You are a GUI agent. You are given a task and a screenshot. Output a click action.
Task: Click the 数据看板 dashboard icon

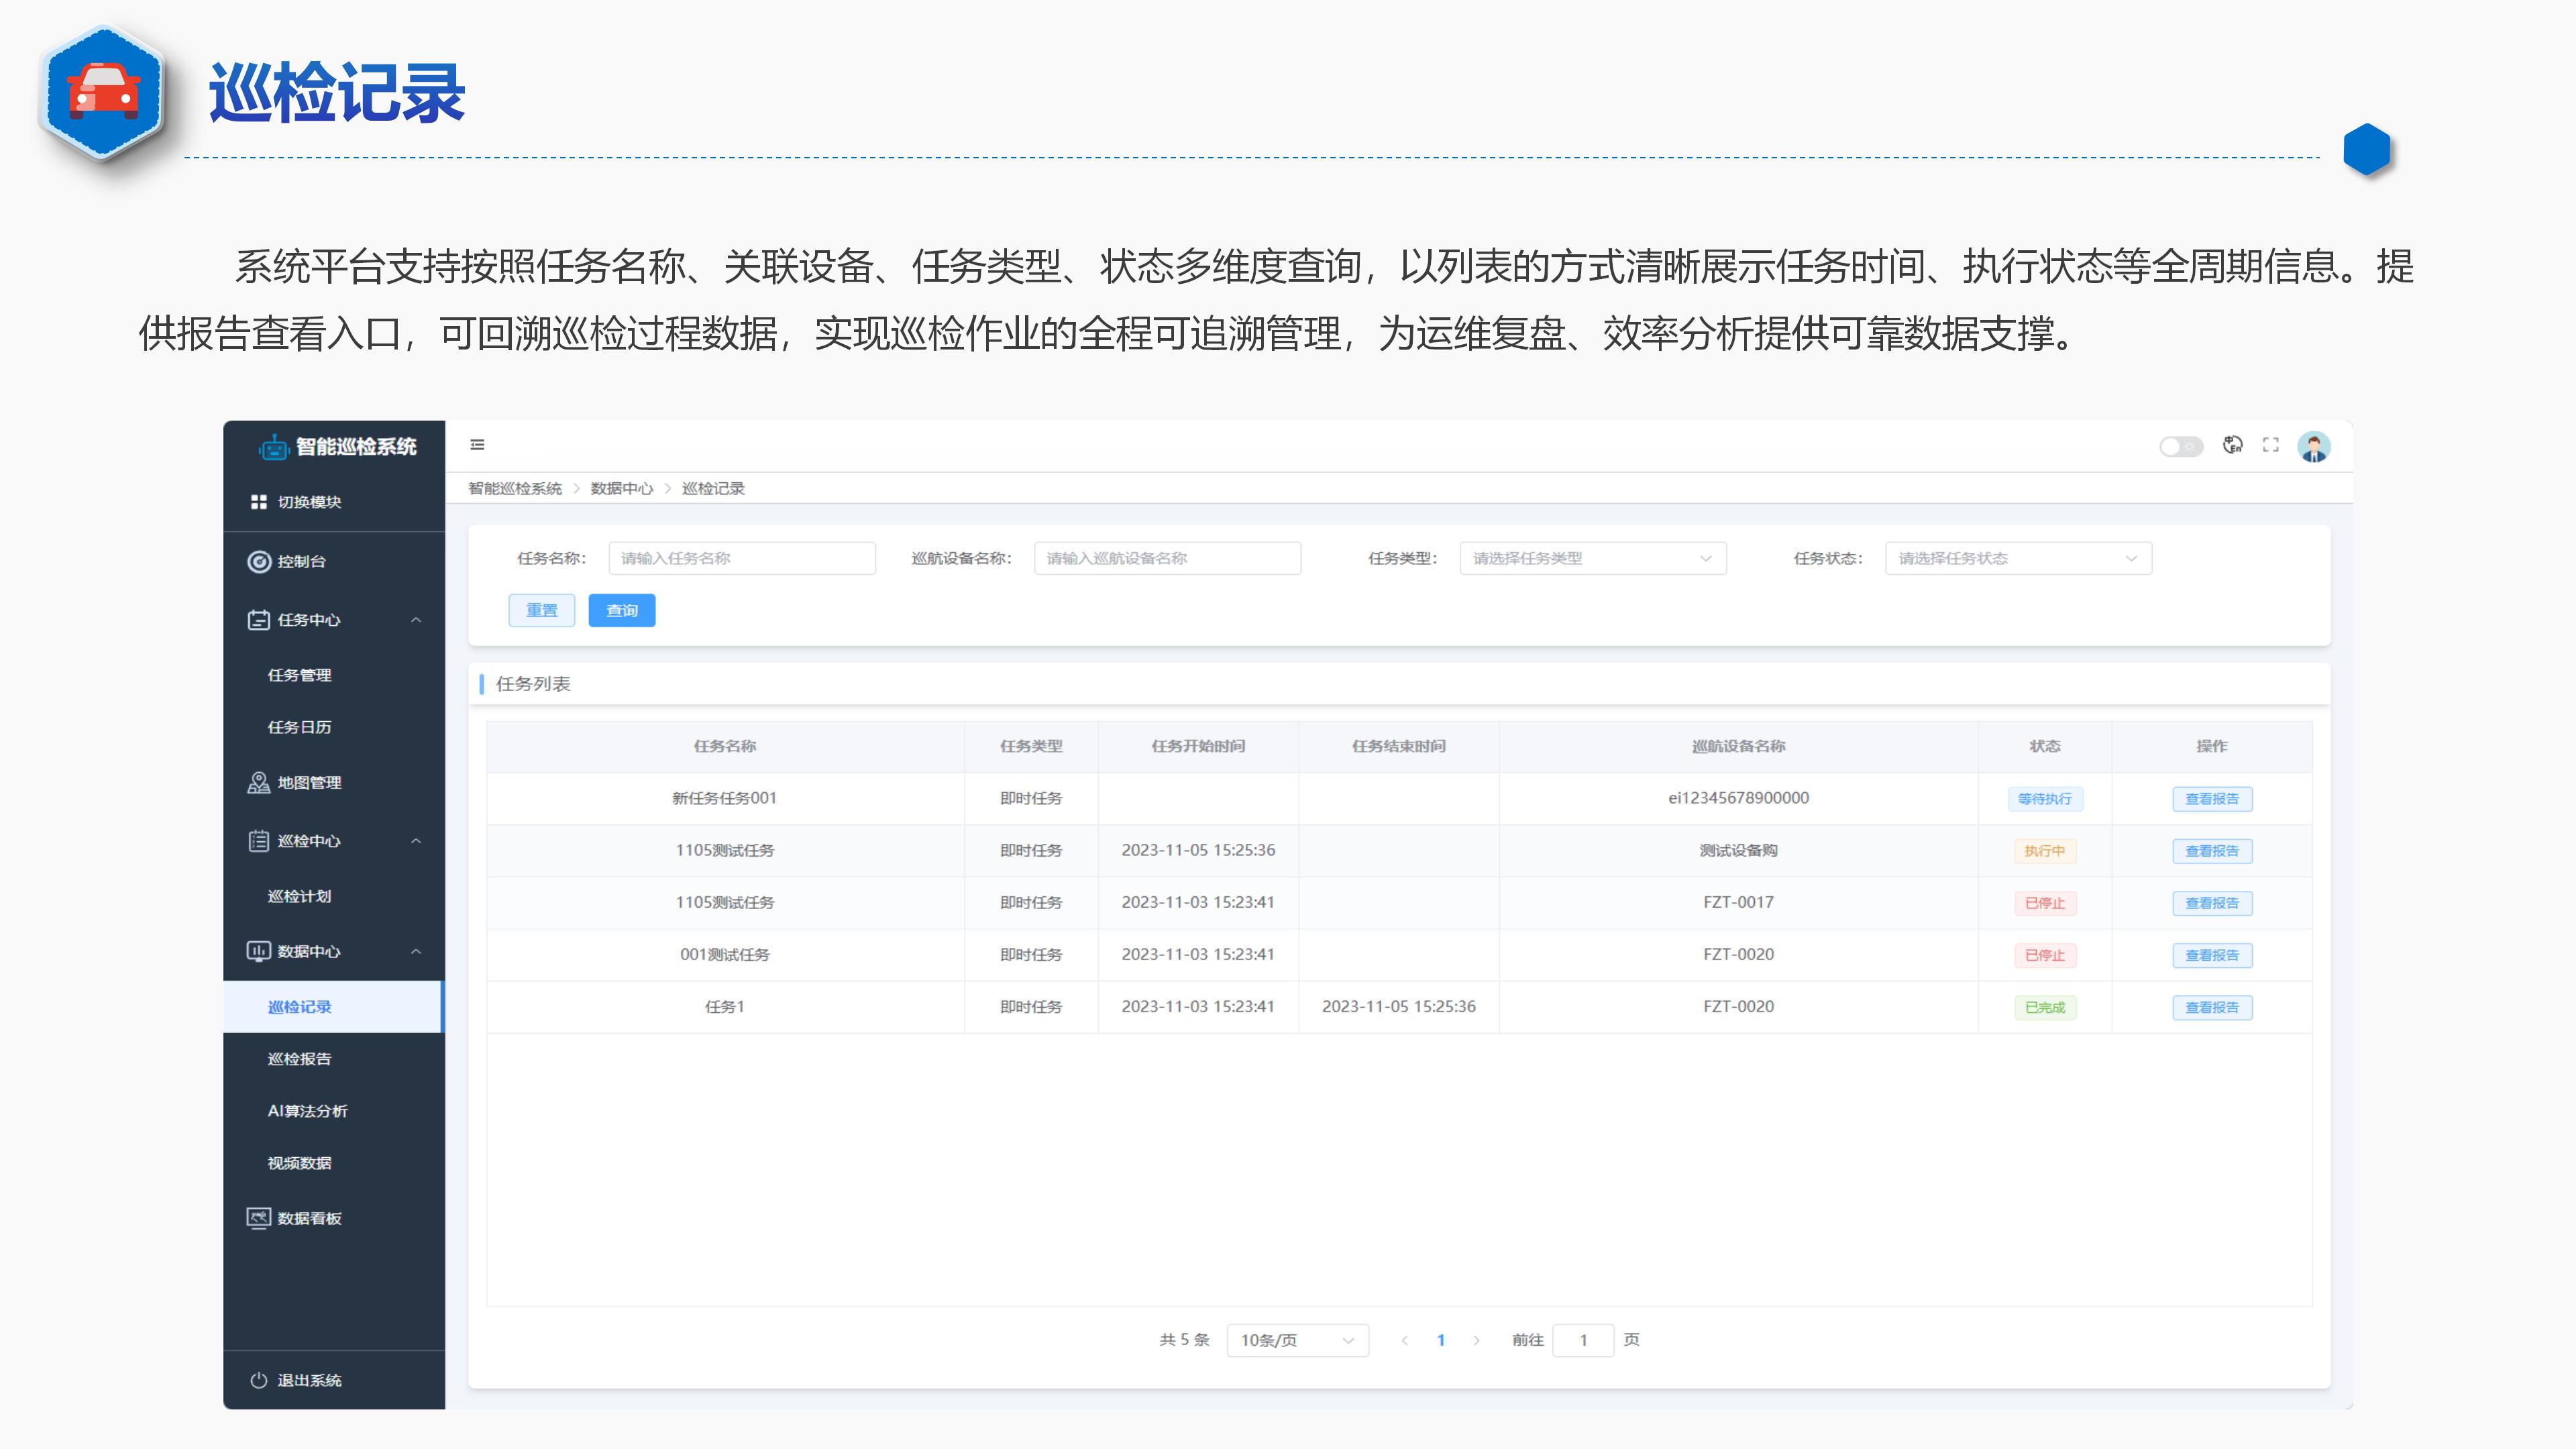[x=258, y=1218]
